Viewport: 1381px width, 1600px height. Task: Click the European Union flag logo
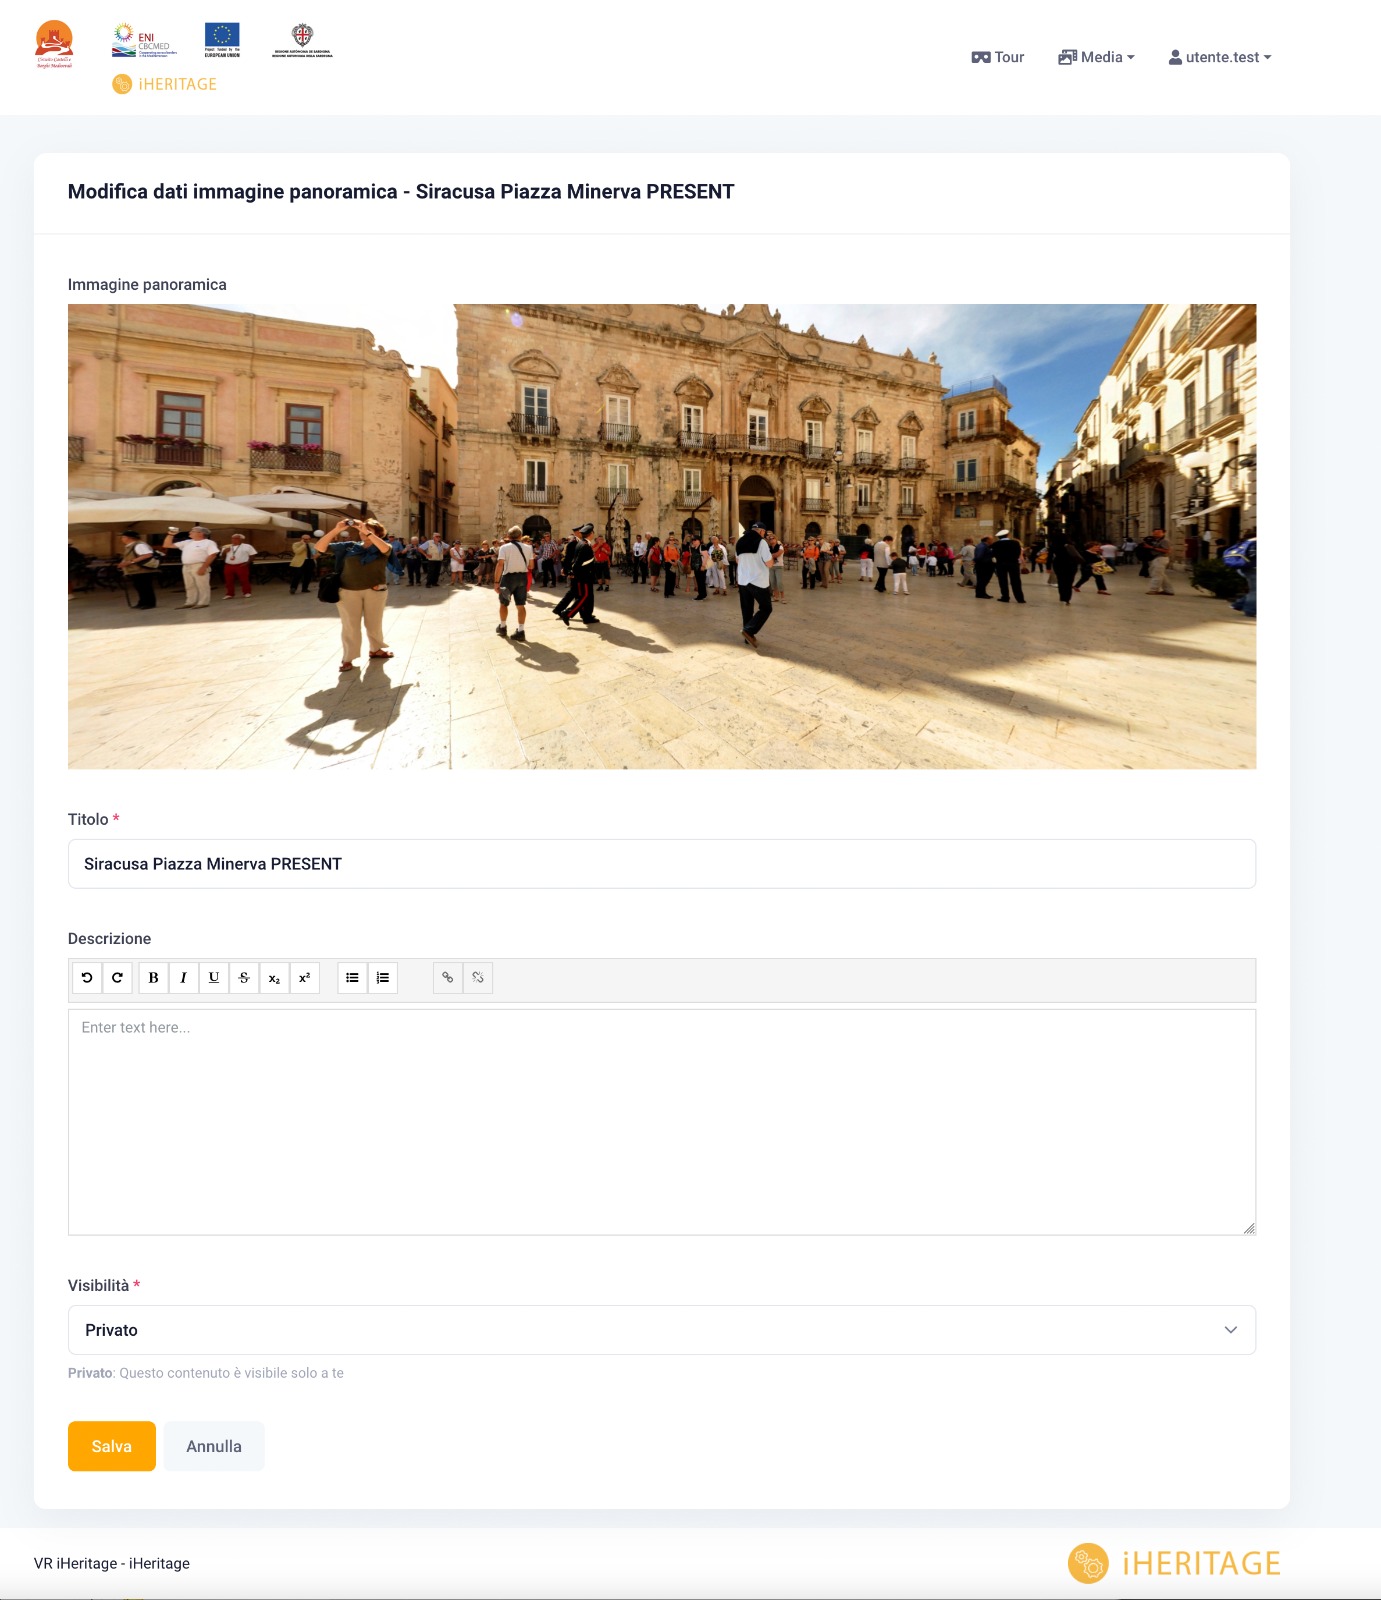222,40
